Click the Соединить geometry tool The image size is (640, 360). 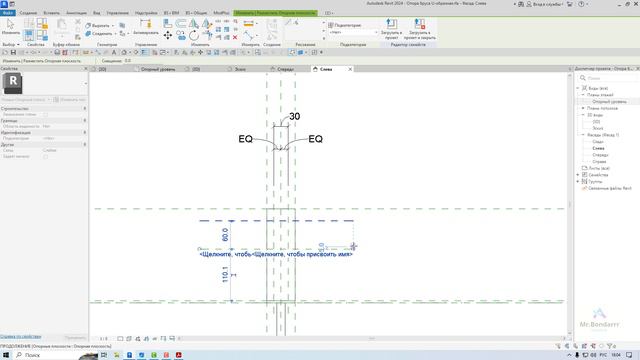coord(99,33)
